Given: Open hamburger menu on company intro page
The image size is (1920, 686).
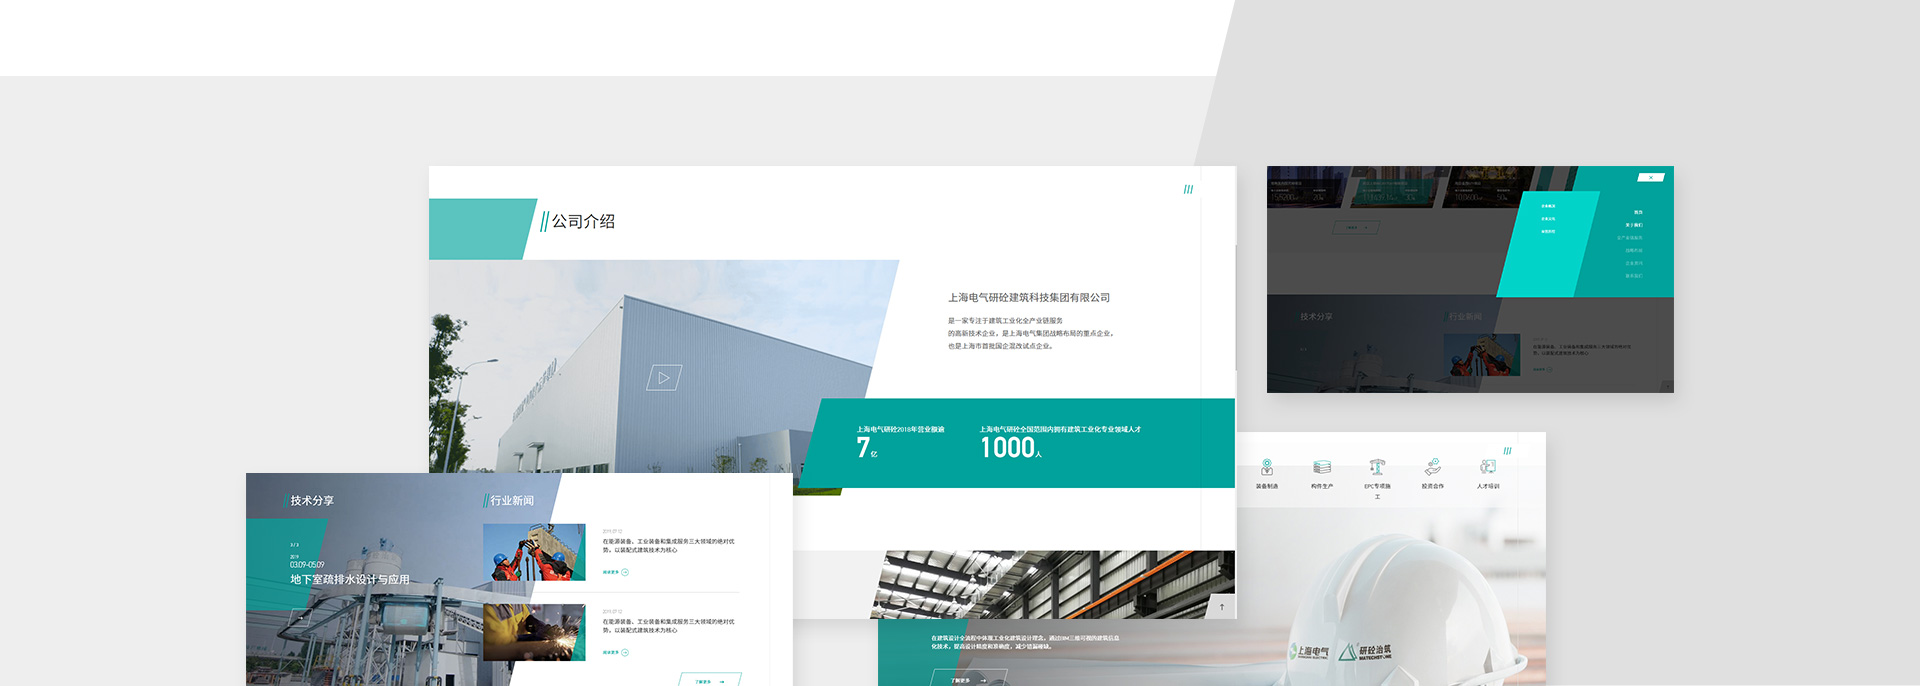Looking at the screenshot, I should [1188, 189].
